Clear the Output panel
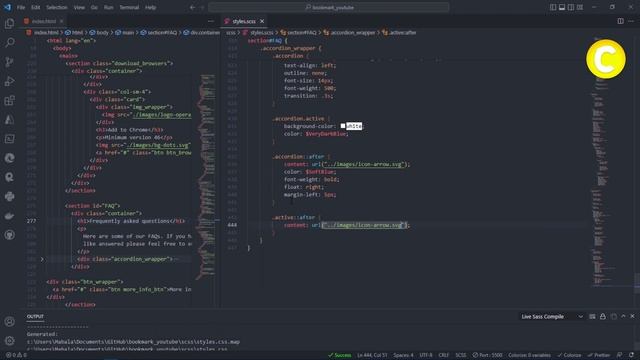The width and height of the screenshot is (640, 360). [x=592, y=316]
